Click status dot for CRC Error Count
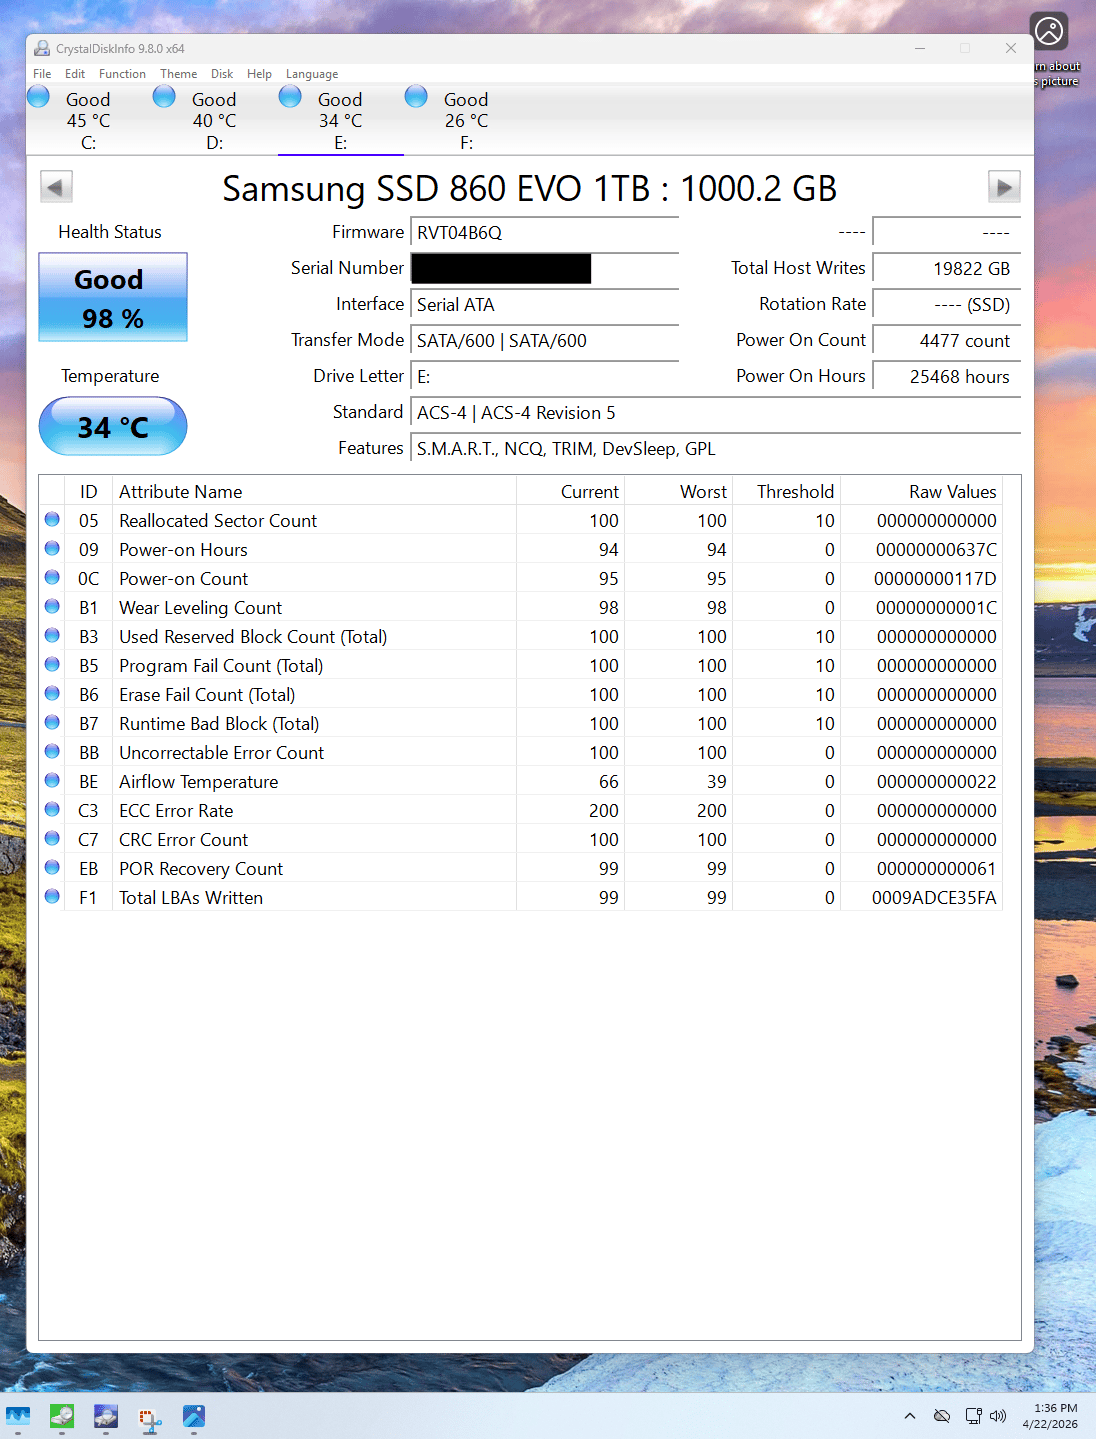Image resolution: width=1096 pixels, height=1439 pixels. pos(52,838)
